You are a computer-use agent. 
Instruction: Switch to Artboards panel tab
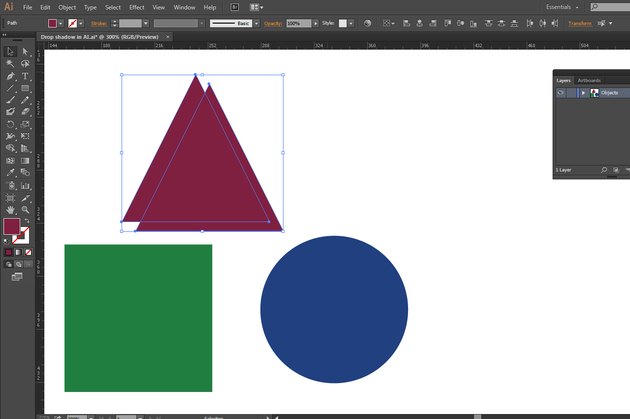(589, 80)
